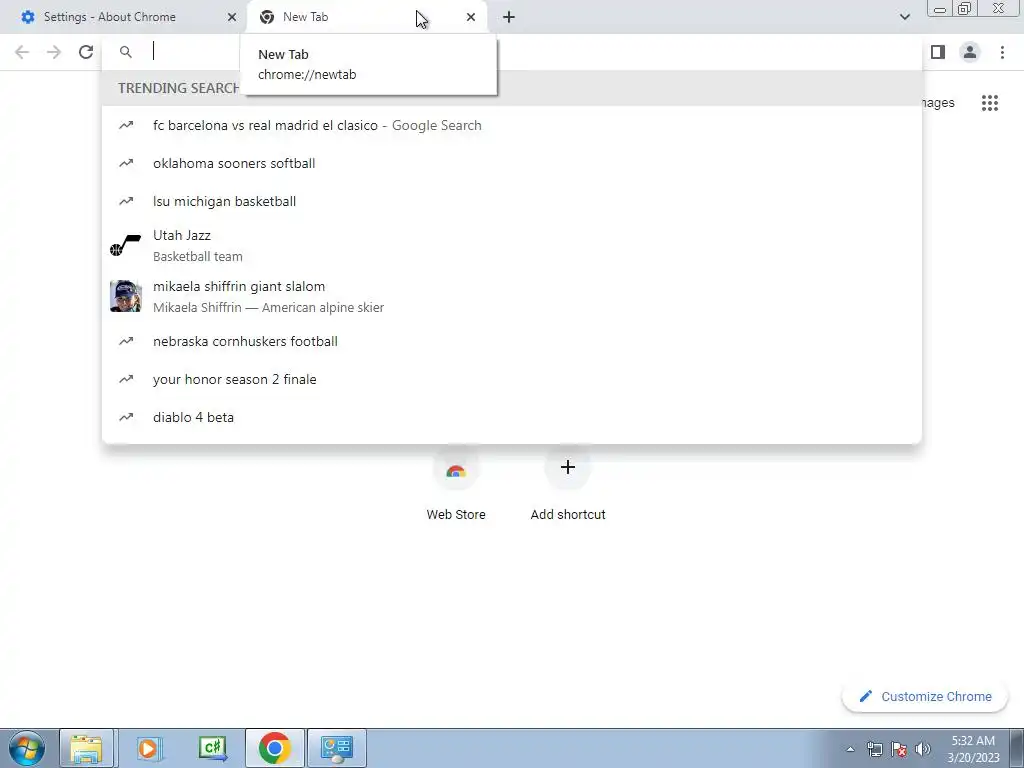Open Windows Explorer from the taskbar

[x=87, y=748]
